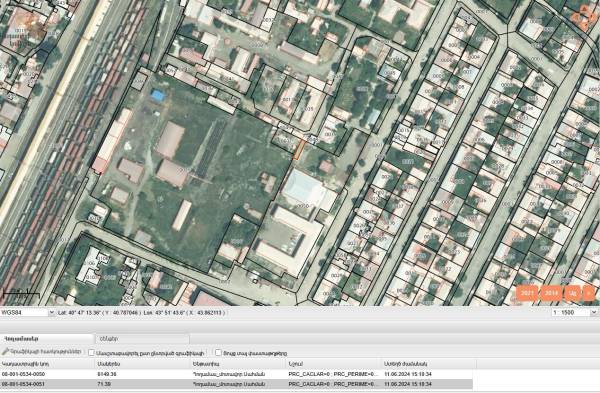
Task: Pan the map up with the top arrow
Action: tap(584, 9)
